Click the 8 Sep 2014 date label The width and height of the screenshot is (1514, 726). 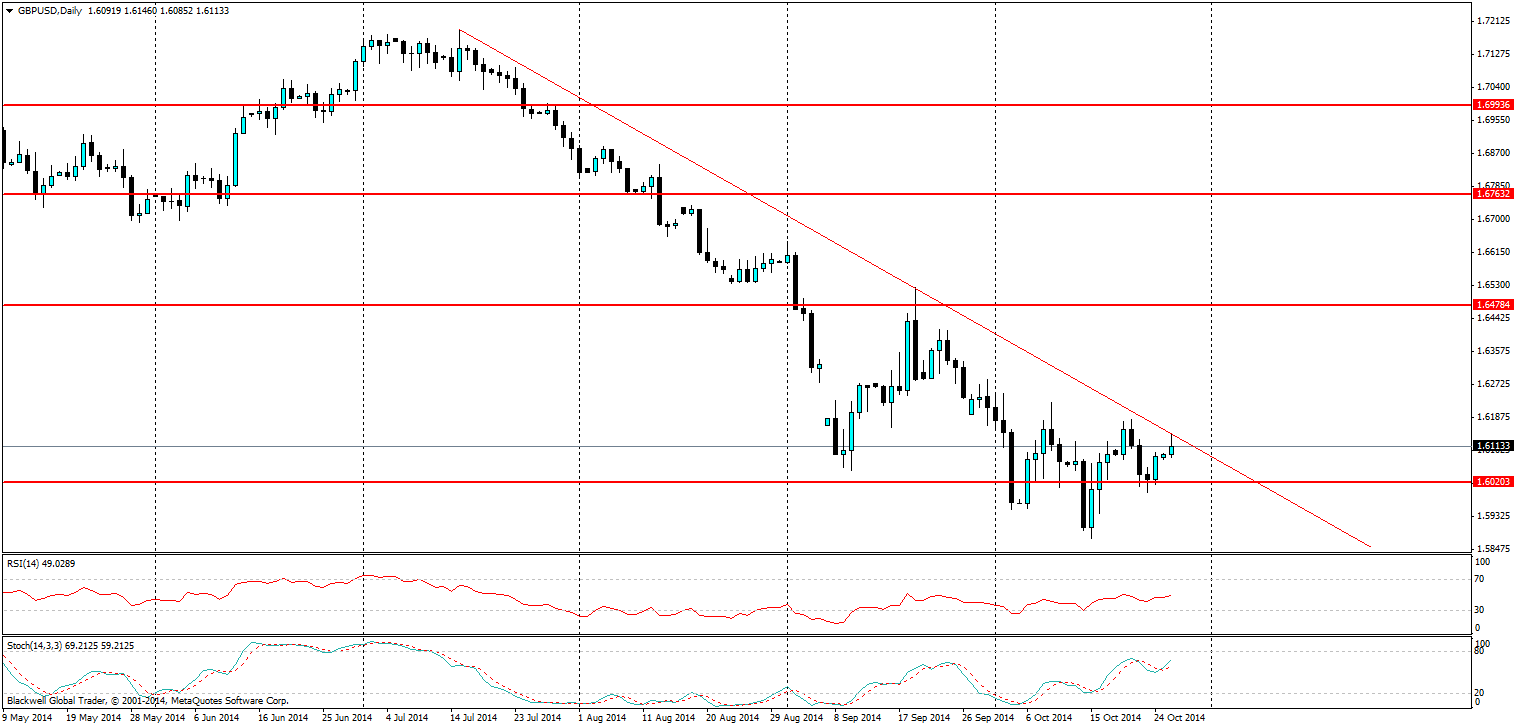click(858, 717)
